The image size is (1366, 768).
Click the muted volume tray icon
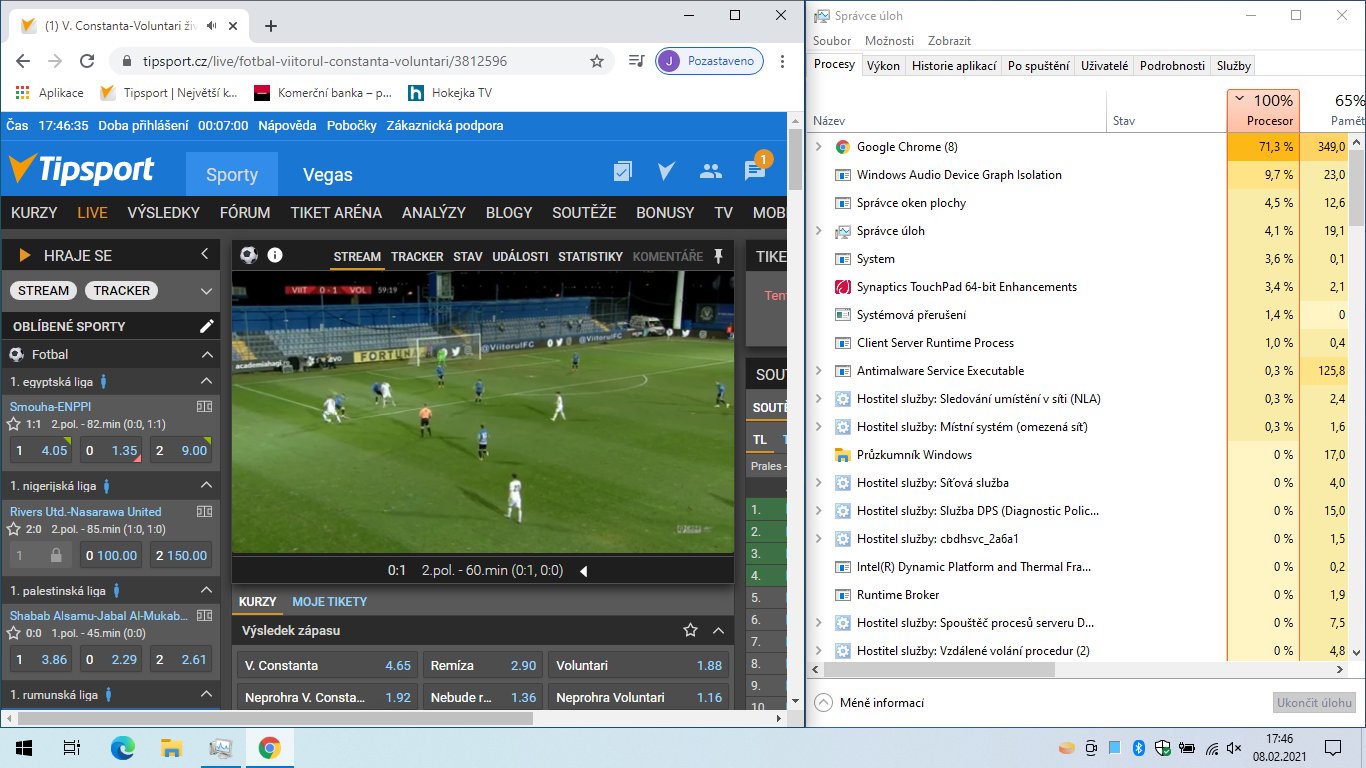tap(1235, 748)
